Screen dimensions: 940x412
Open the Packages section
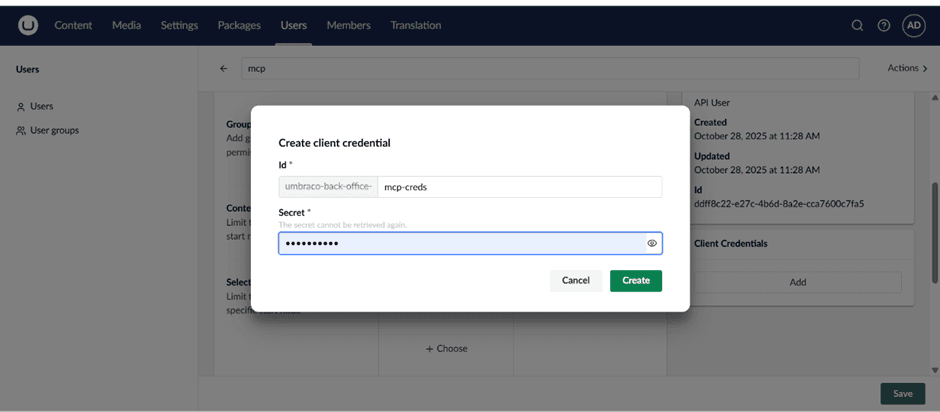coord(239,25)
